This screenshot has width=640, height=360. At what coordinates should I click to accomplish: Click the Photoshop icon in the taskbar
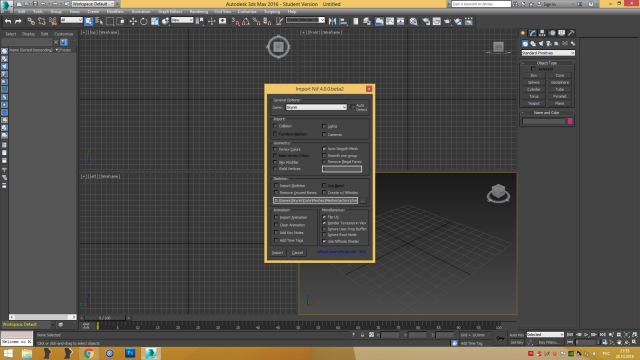(x=130, y=353)
